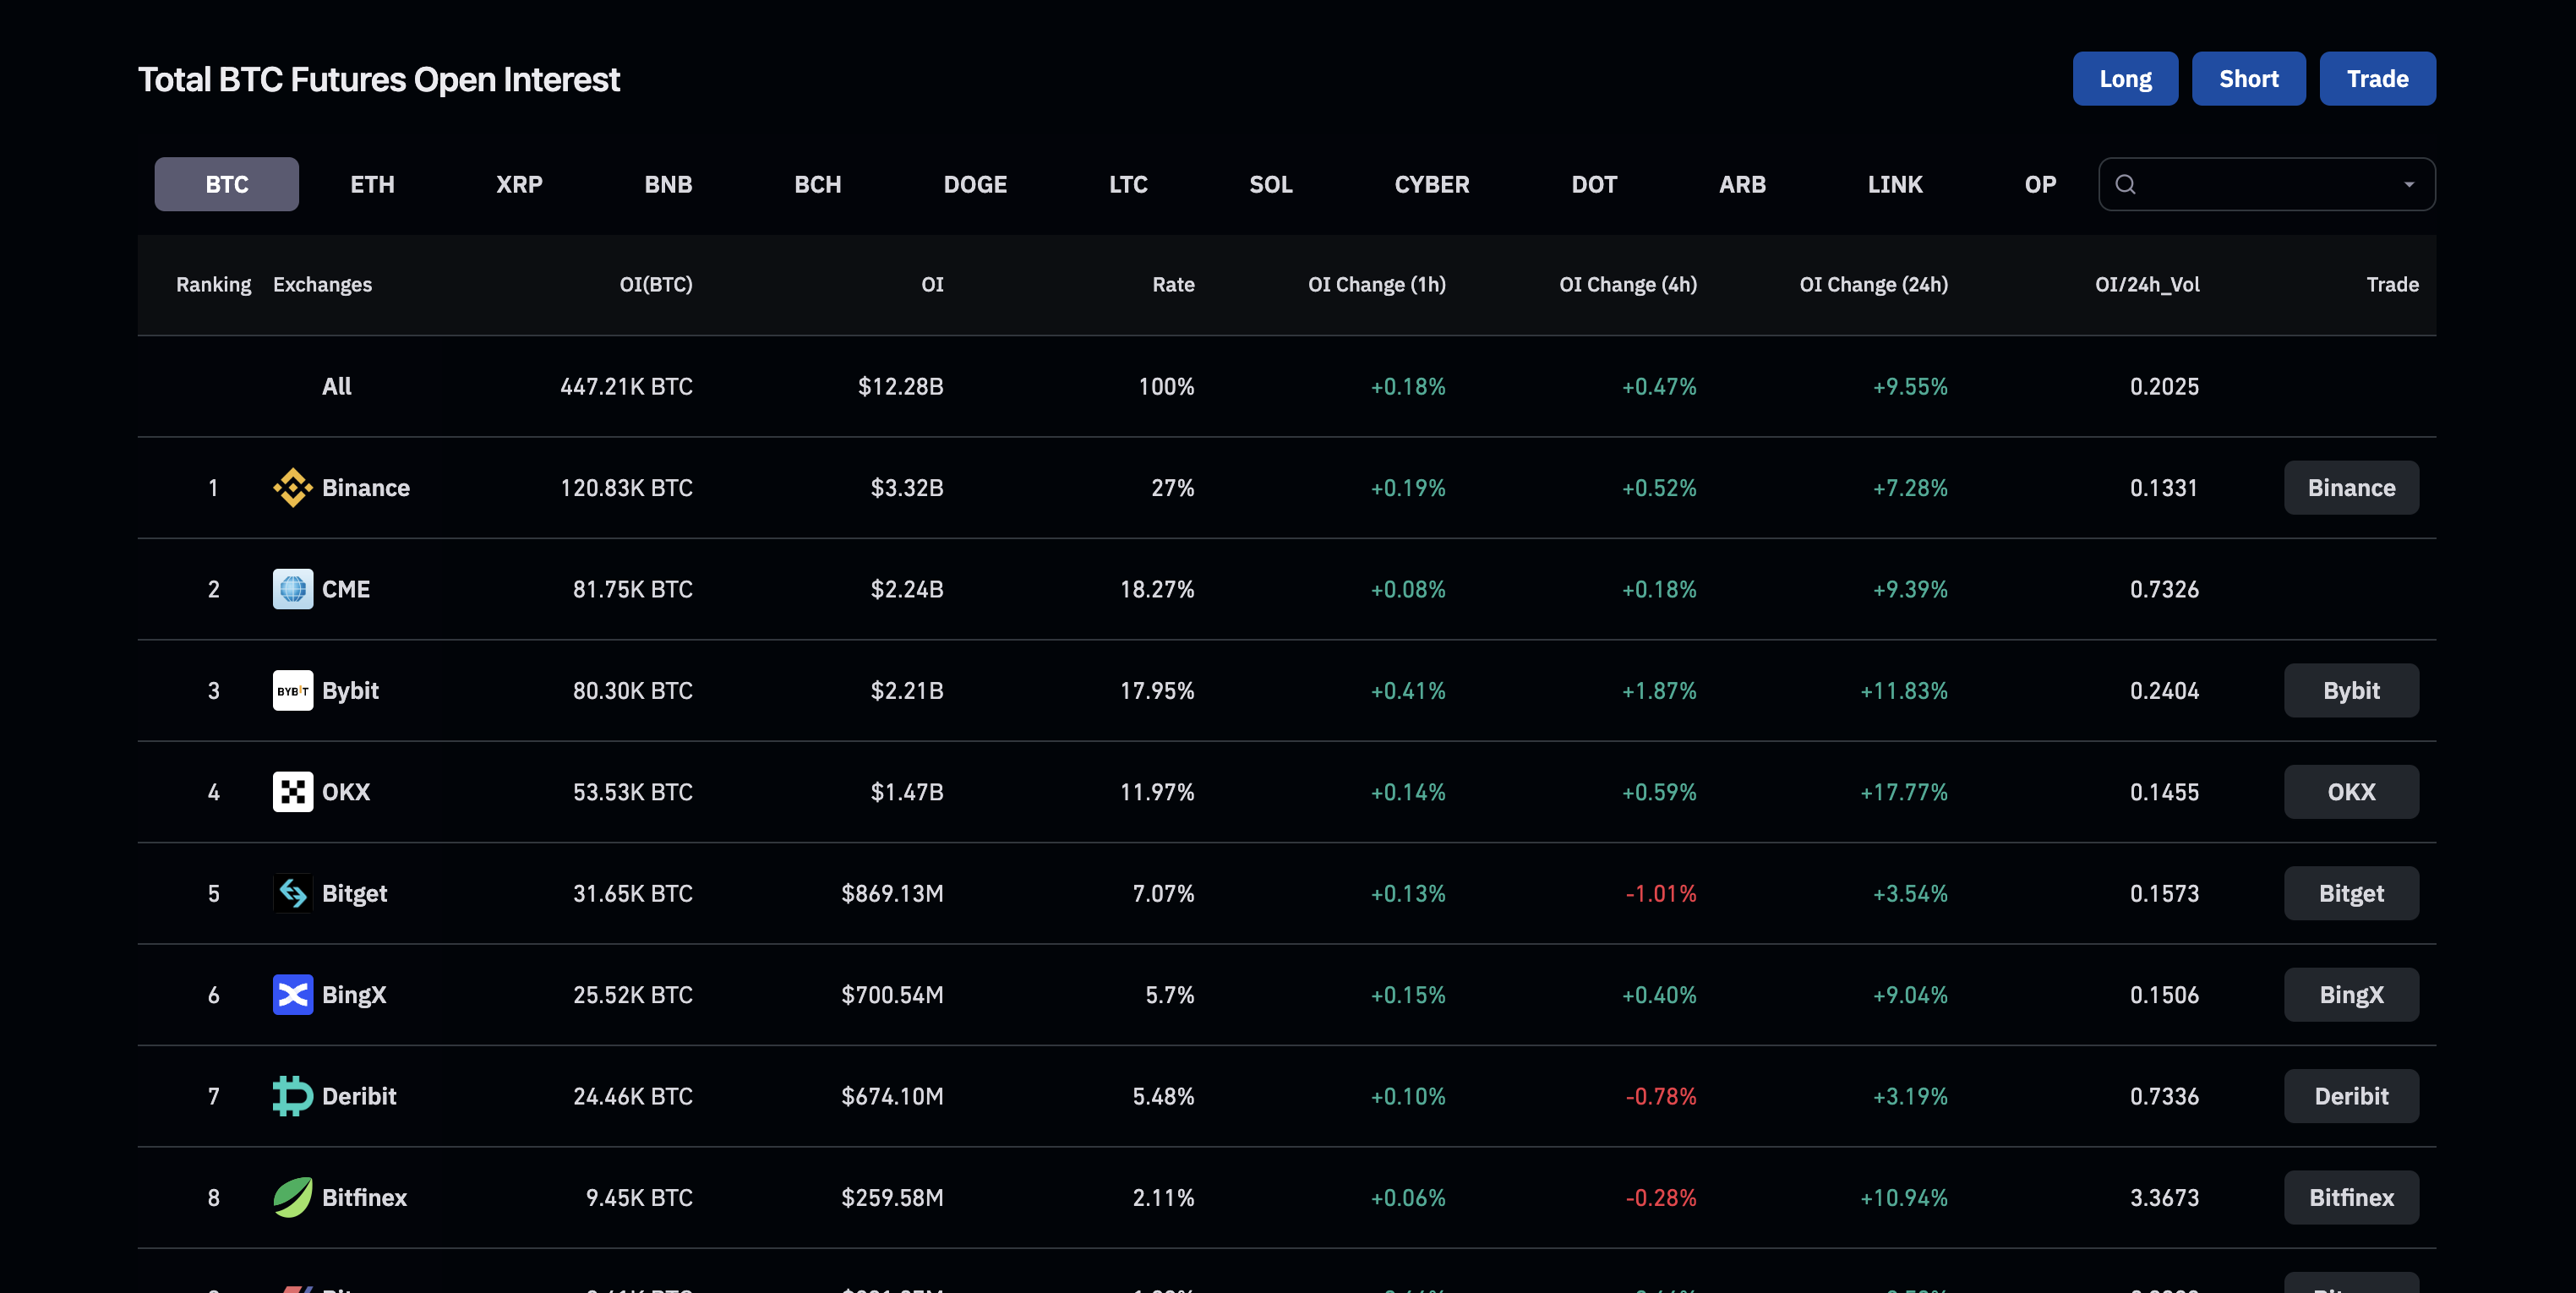
Task: Click the Bybit exchange logo
Action: click(293, 690)
